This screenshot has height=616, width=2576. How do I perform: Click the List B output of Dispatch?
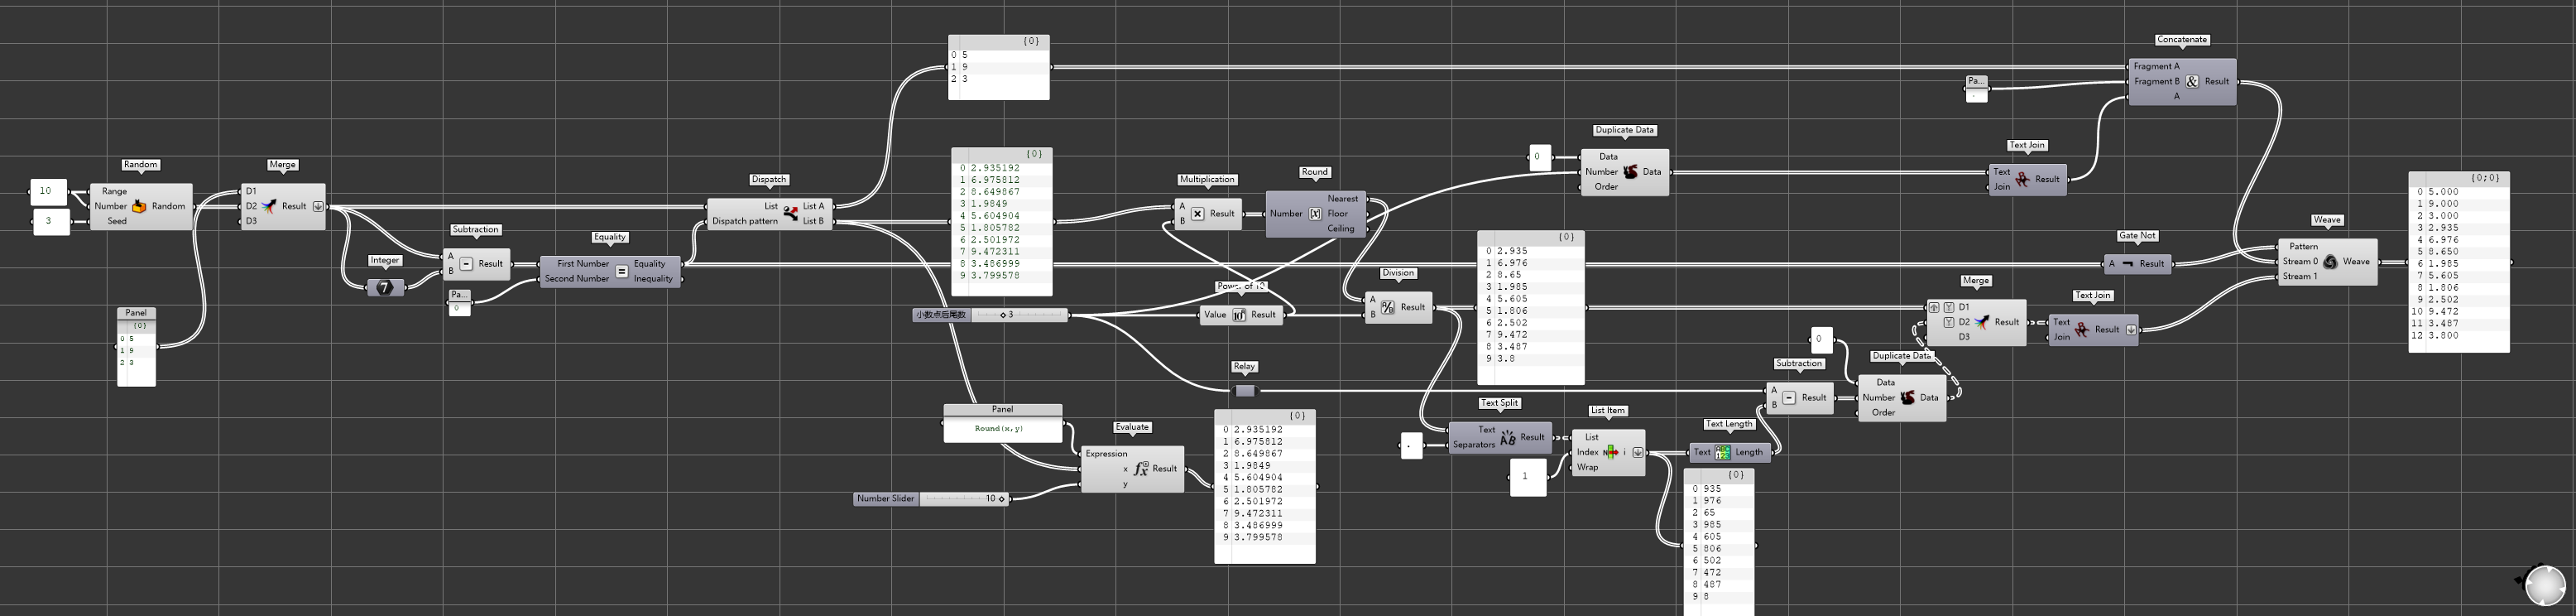point(813,221)
